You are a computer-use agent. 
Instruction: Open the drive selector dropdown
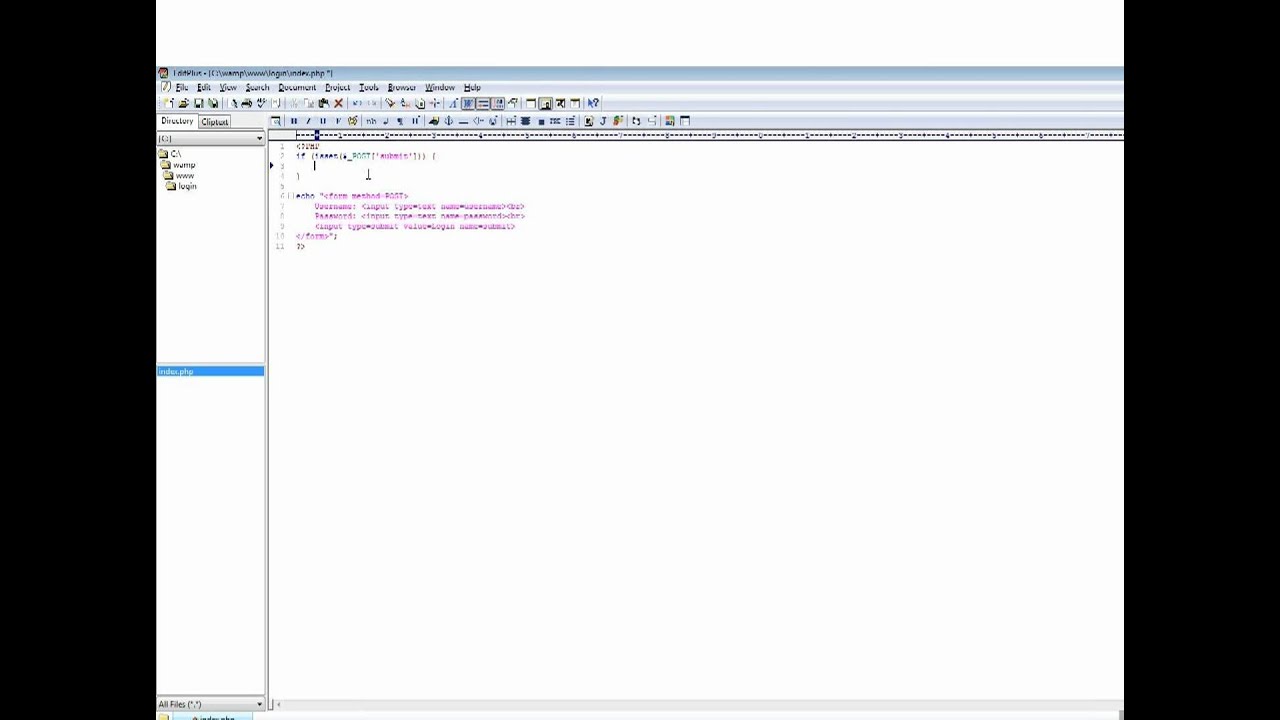pos(259,138)
